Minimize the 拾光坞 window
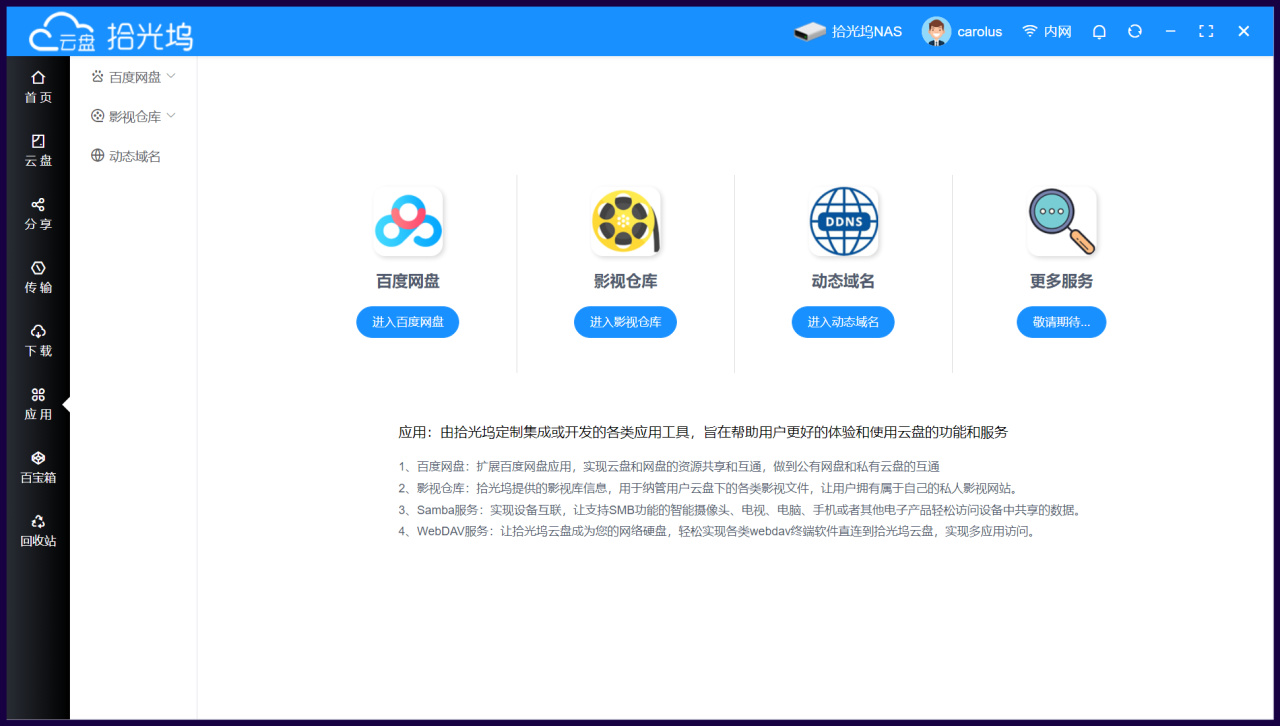The image size is (1280, 726). (x=1170, y=31)
